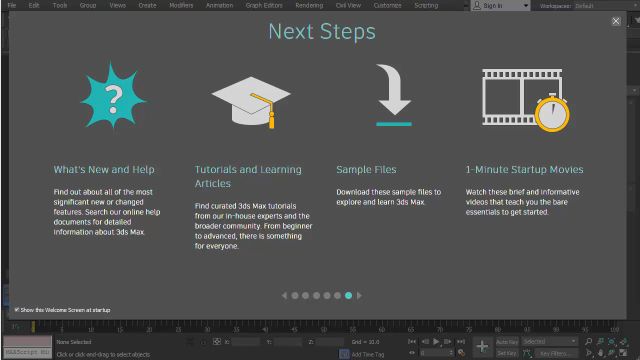
Task: Open the Edit menu
Action: [34, 5]
